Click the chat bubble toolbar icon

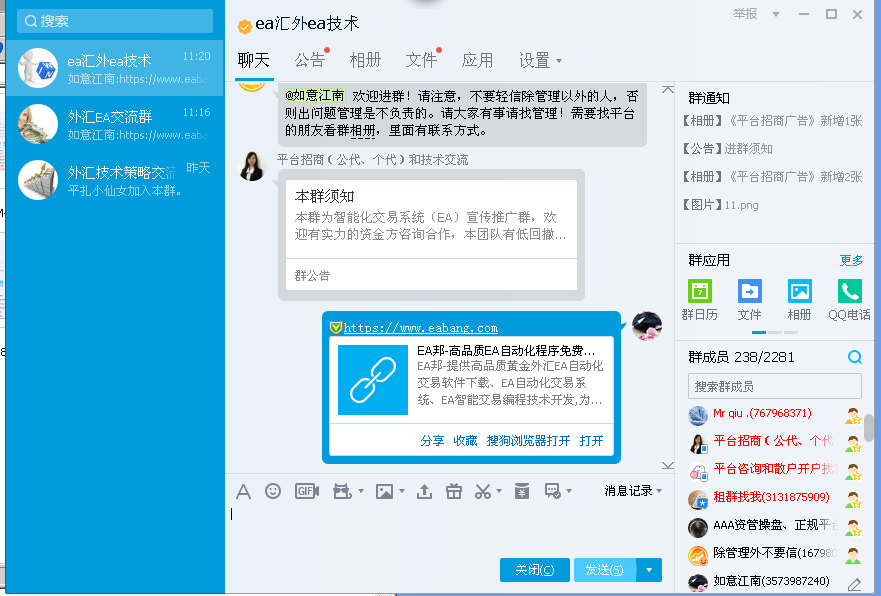tap(552, 492)
